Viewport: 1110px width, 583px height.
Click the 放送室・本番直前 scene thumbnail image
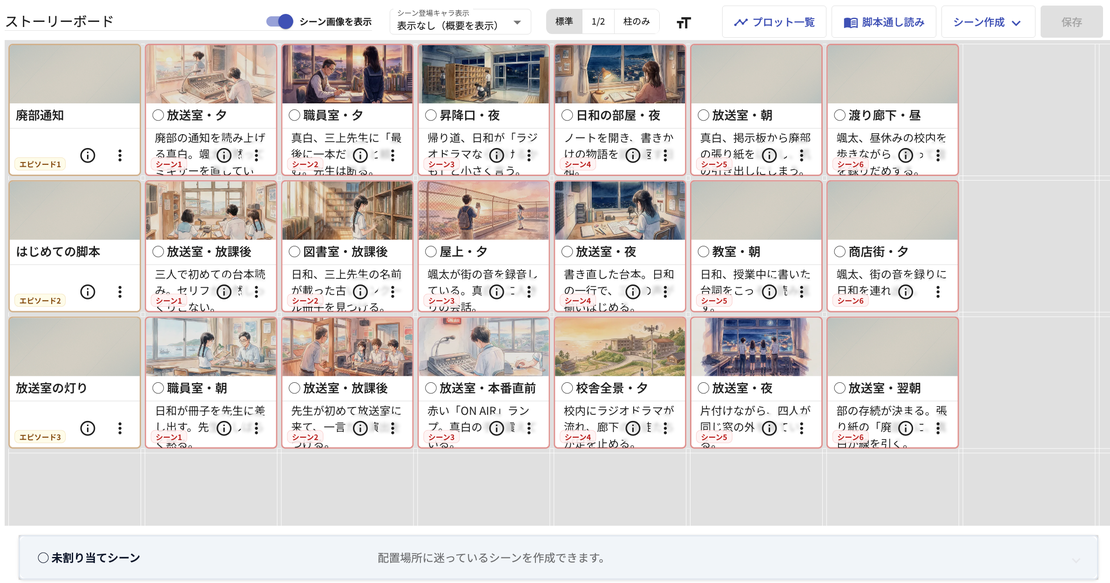click(484, 347)
